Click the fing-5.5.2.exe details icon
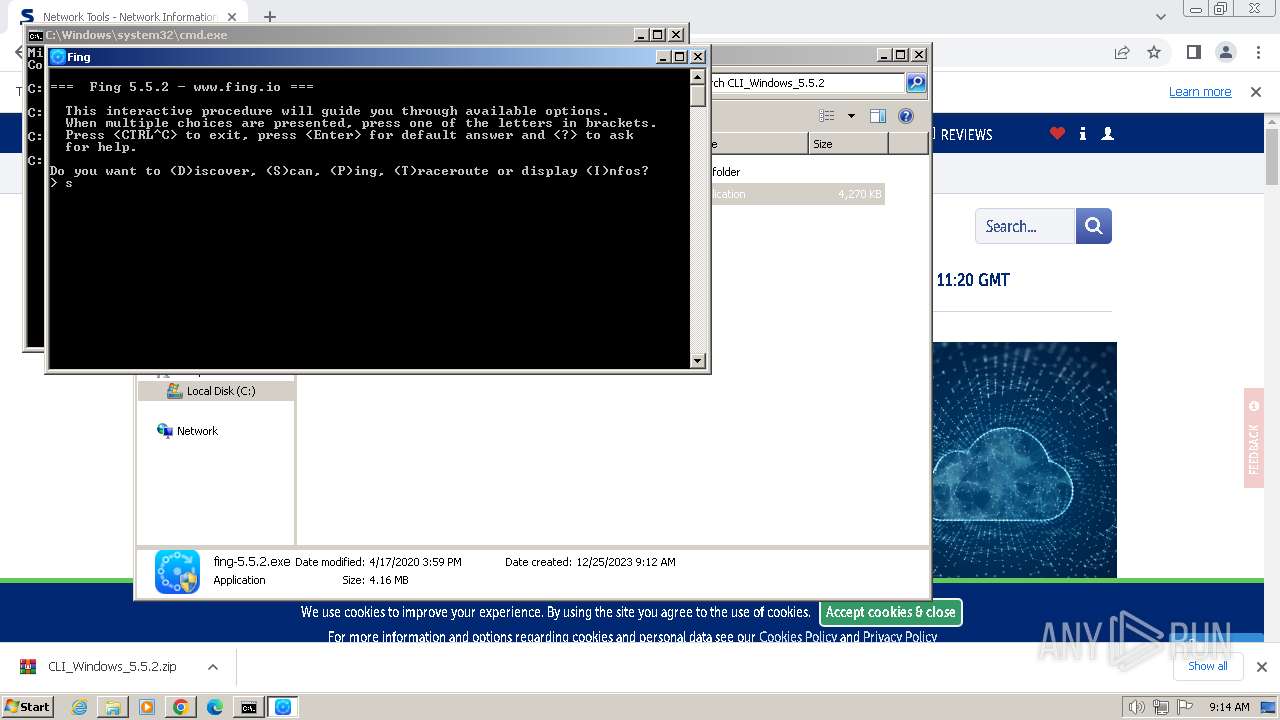1280x720 pixels. tap(177, 571)
